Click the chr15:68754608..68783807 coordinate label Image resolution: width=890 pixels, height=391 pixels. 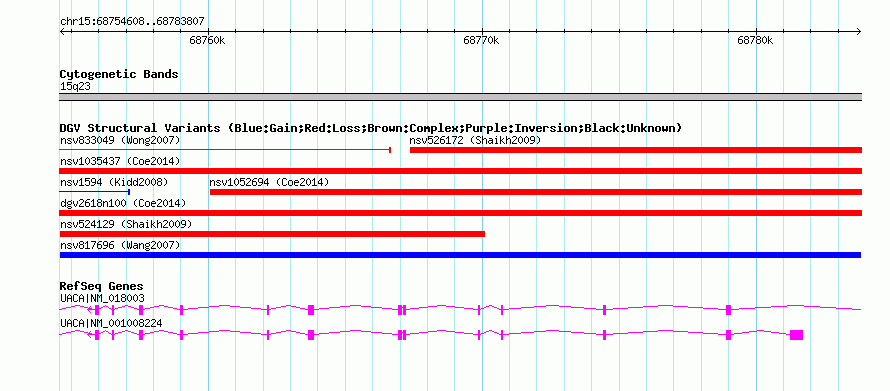click(132, 22)
